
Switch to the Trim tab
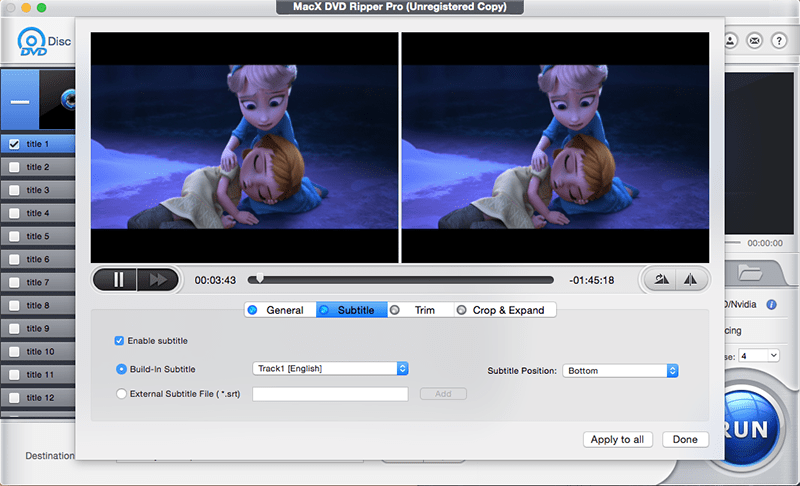tap(420, 310)
